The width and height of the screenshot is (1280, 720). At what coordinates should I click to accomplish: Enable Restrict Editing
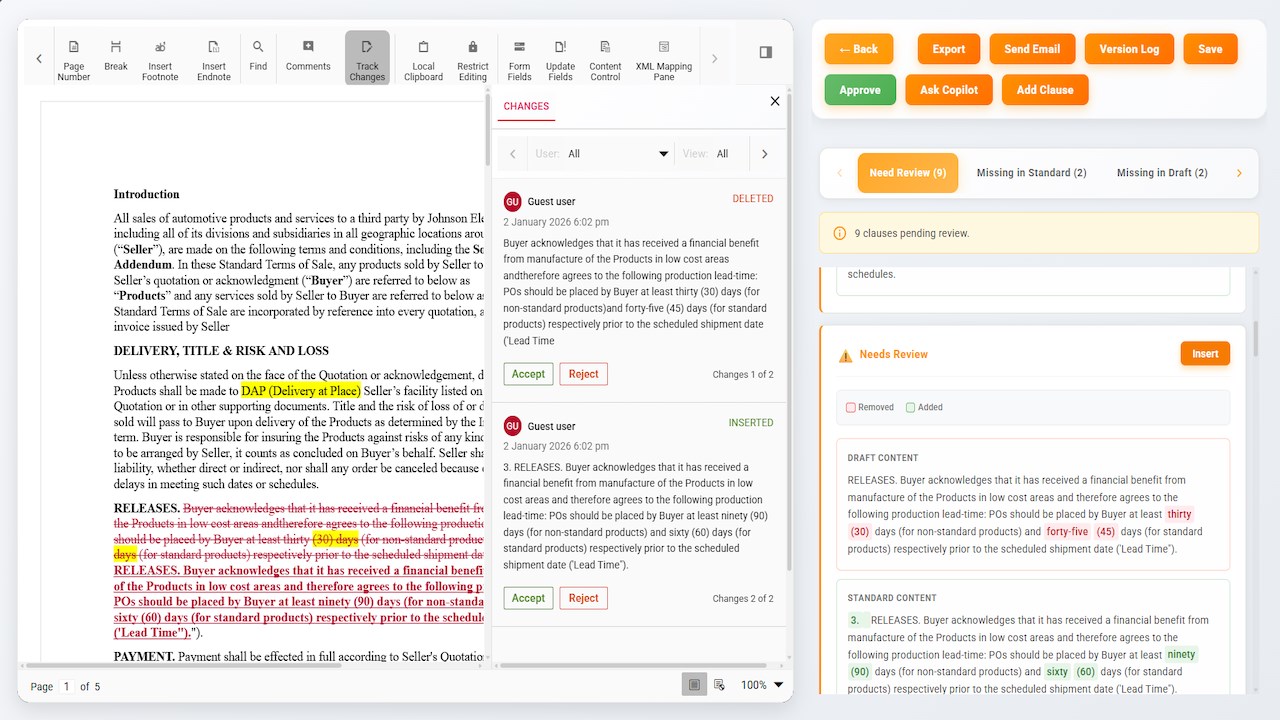click(473, 60)
